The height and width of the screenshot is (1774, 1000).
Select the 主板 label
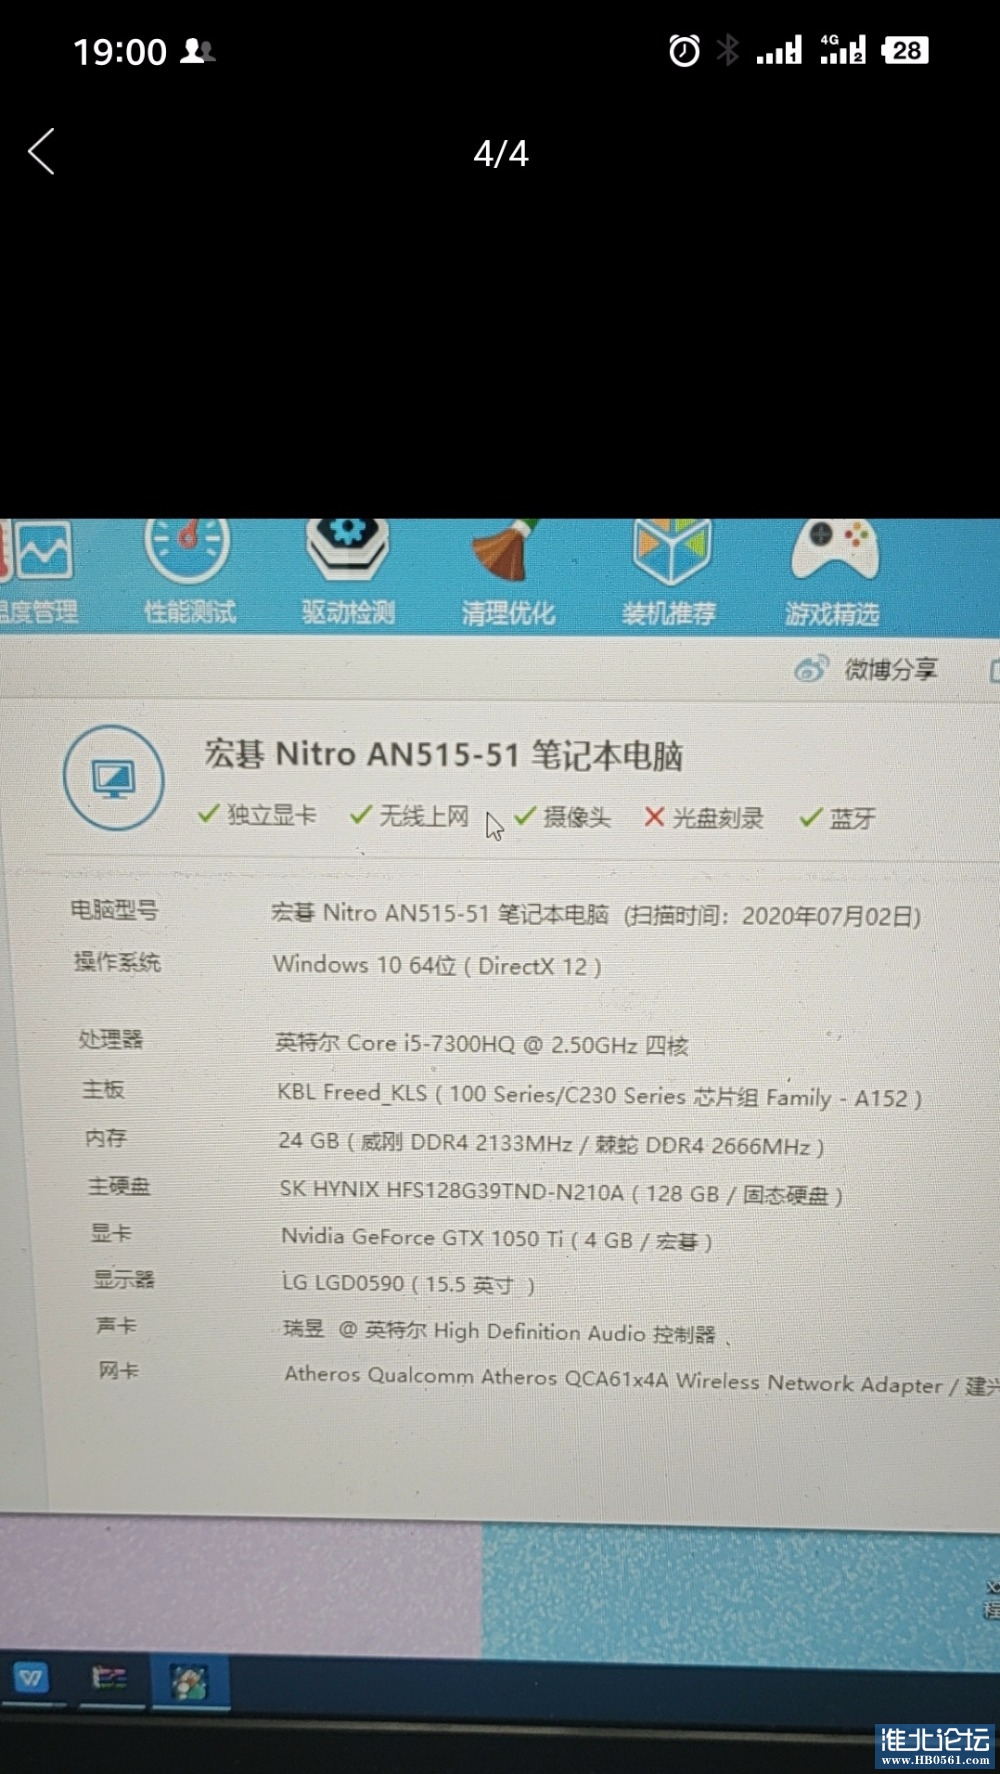click(104, 1089)
